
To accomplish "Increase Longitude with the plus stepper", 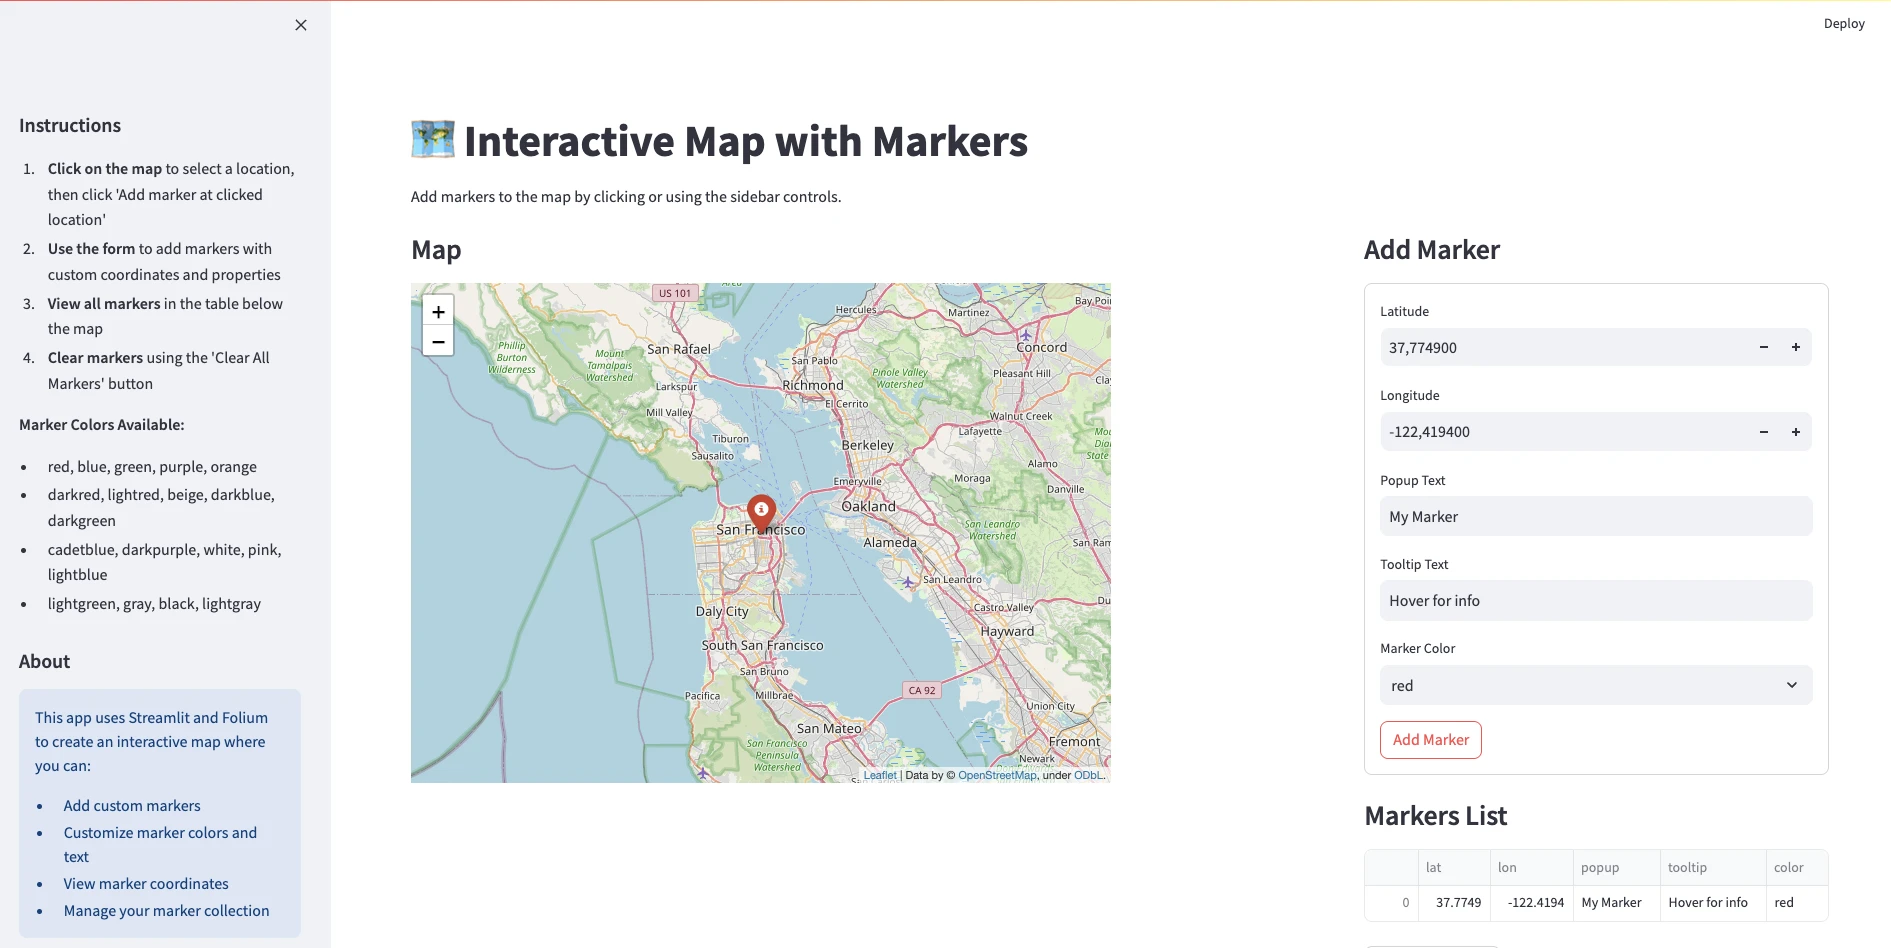I will click(x=1795, y=432).
